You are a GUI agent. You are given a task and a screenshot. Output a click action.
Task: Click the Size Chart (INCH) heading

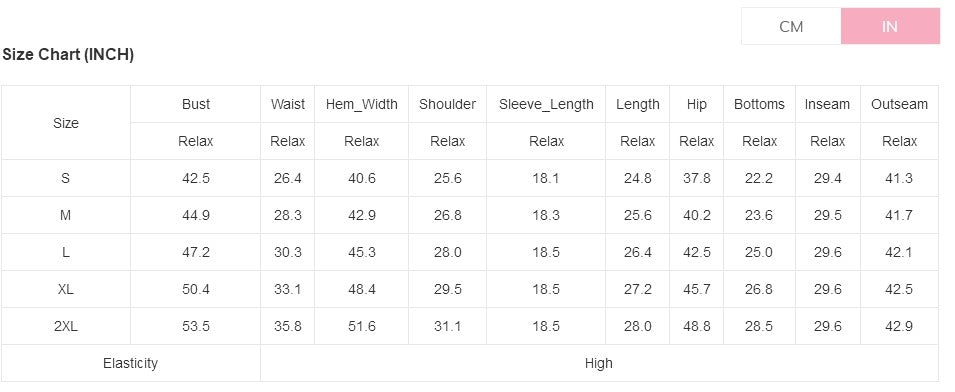pyautogui.click(x=68, y=54)
